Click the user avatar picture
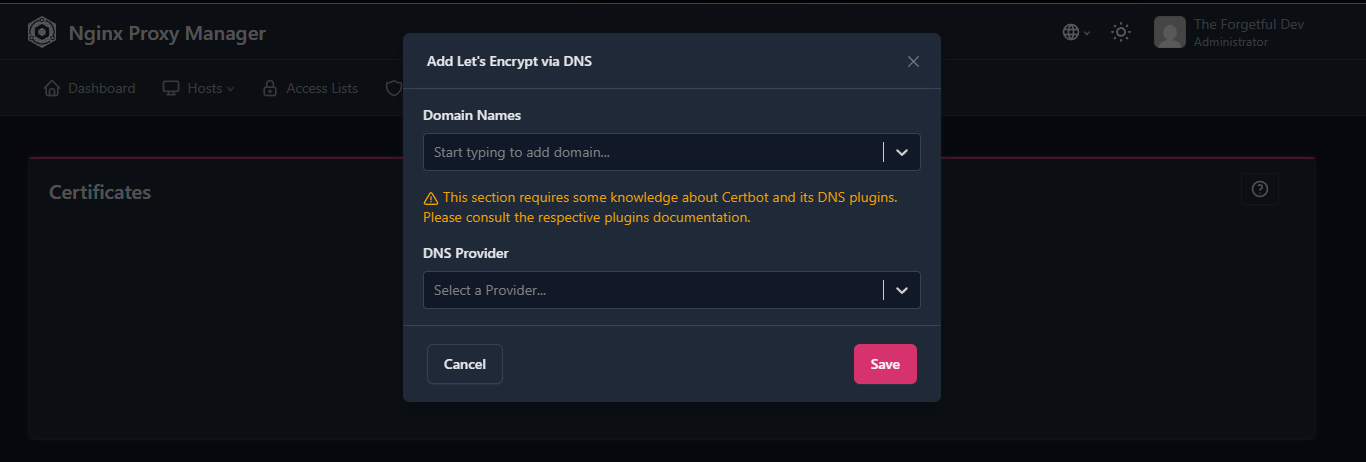The image size is (1366, 462). tap(1170, 32)
